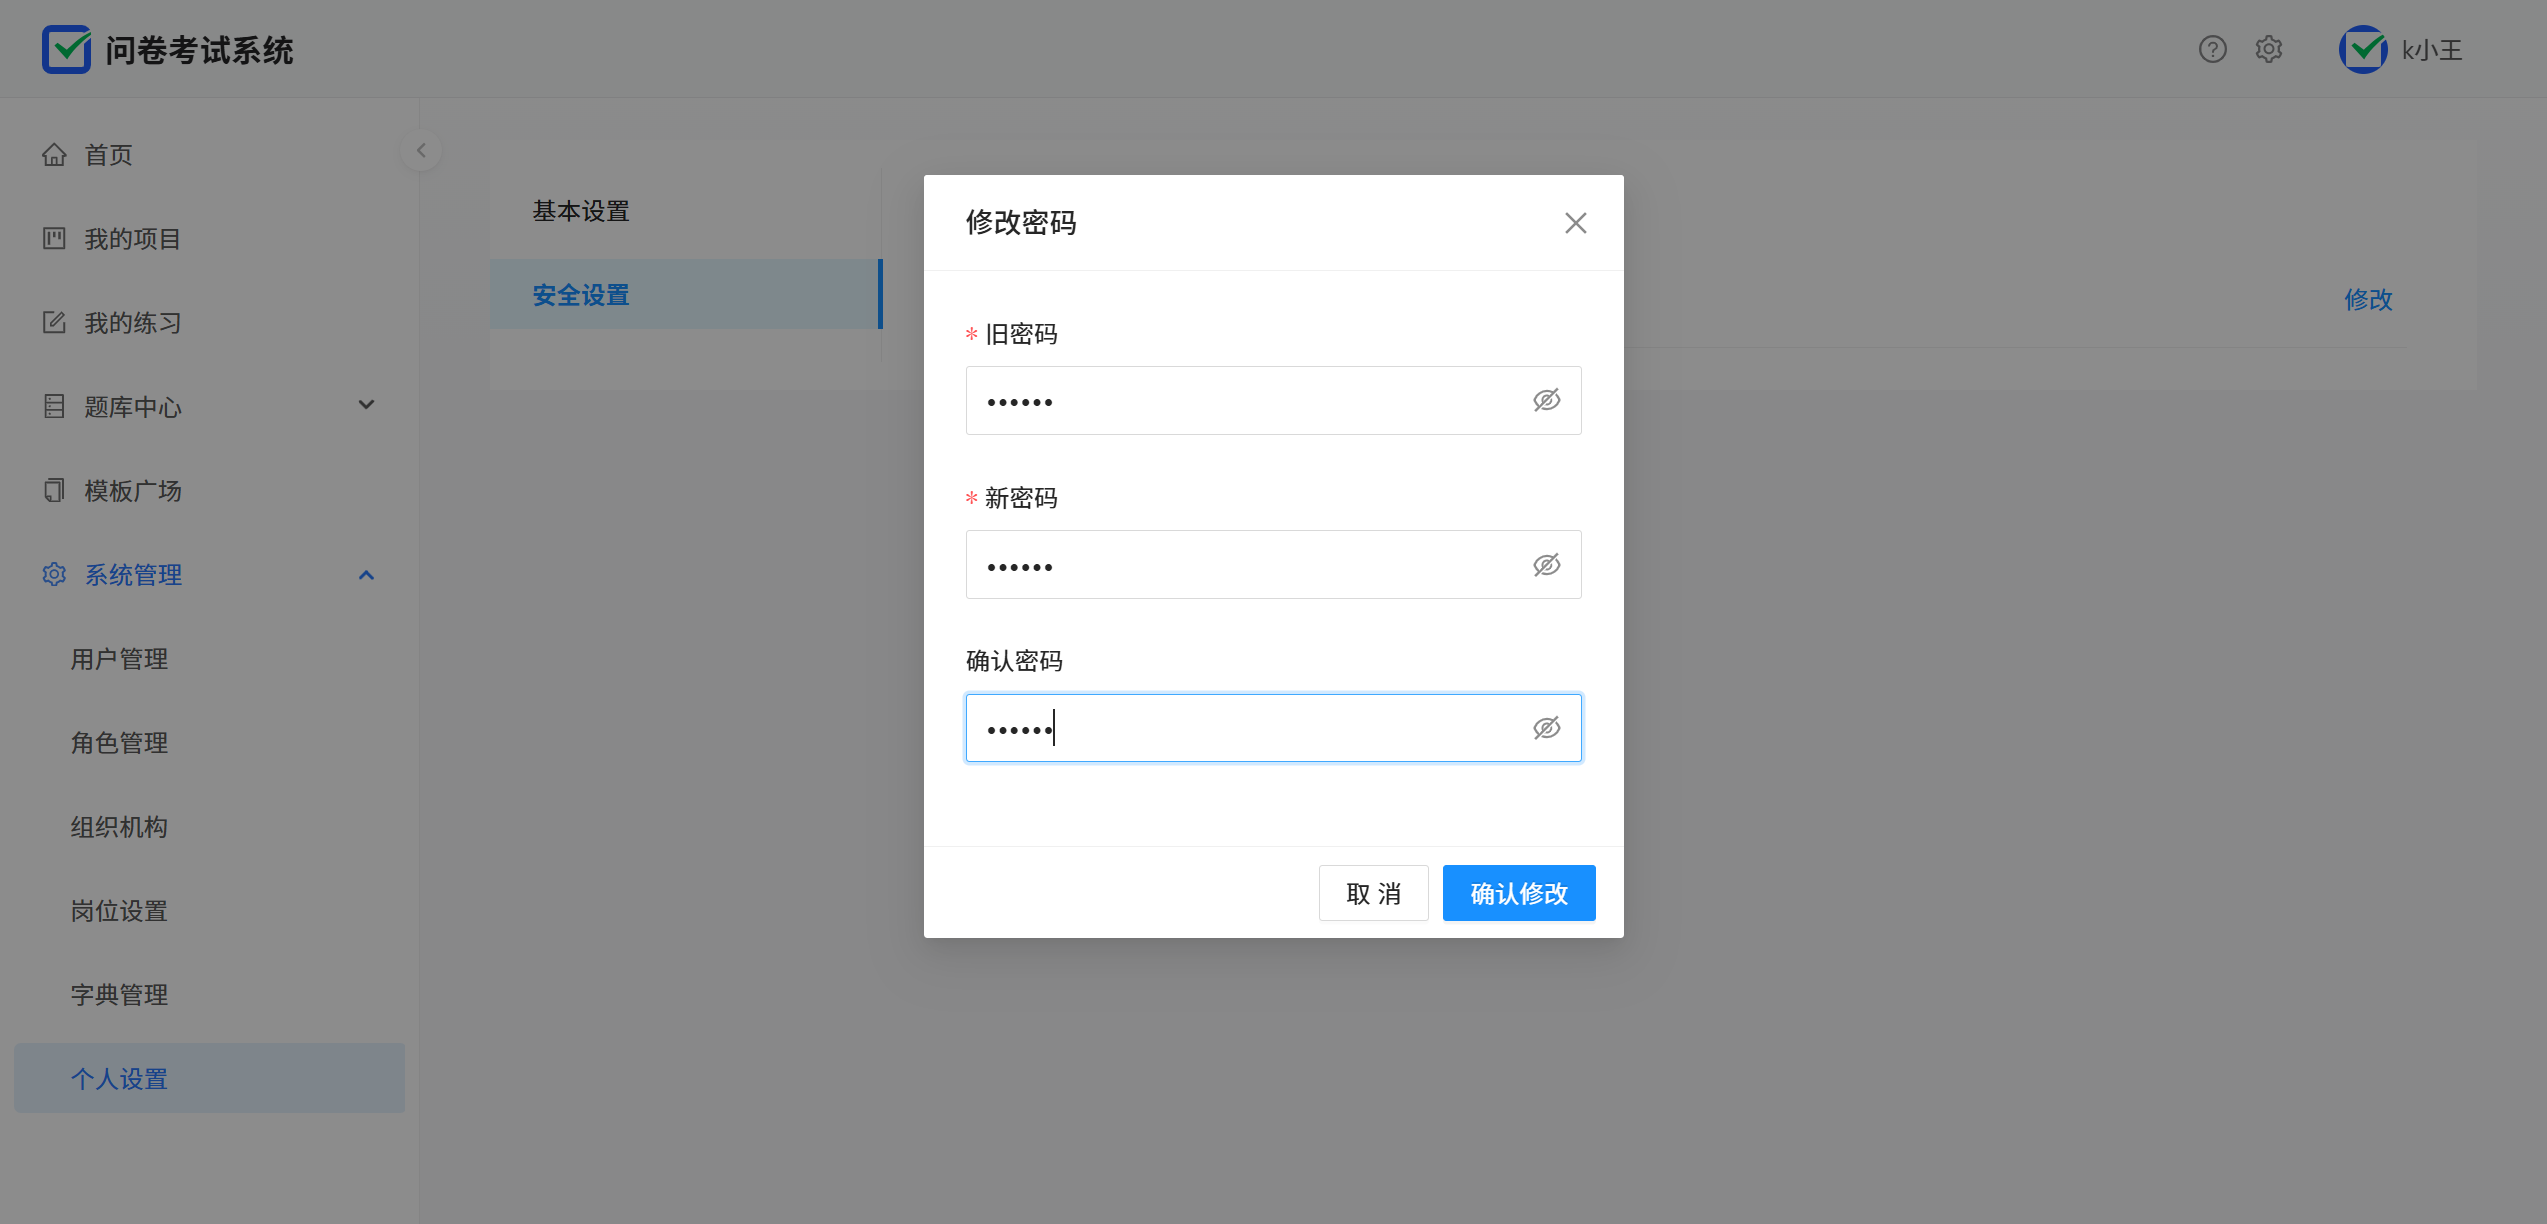Show the old password text

[1546, 401]
